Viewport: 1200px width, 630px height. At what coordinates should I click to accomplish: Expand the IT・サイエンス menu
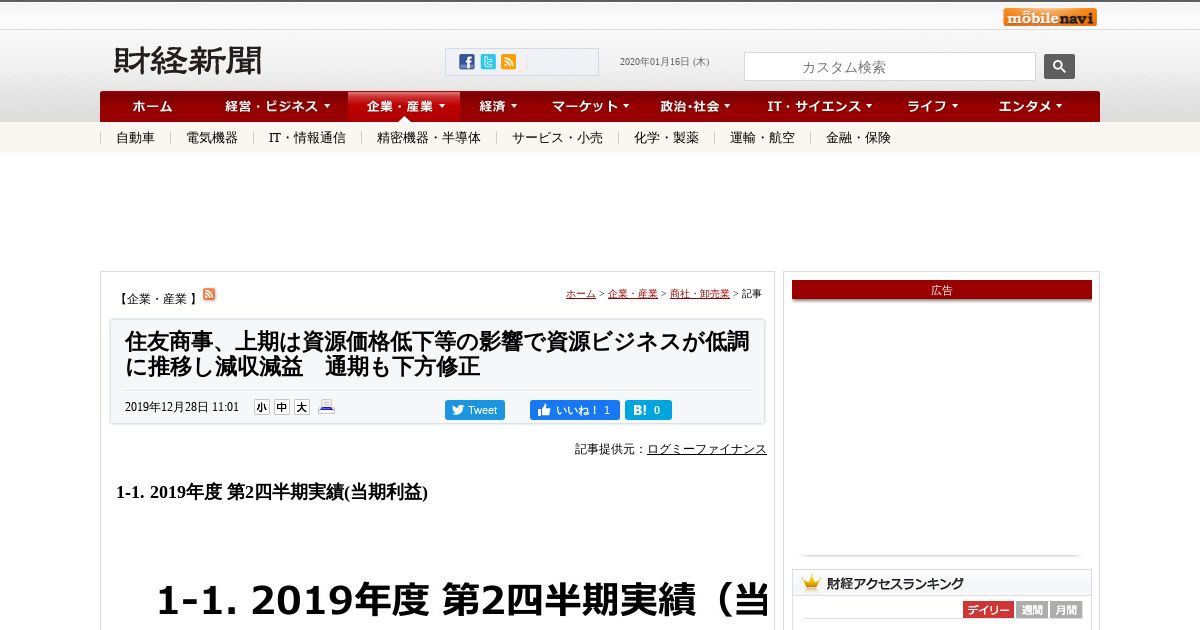[819, 106]
